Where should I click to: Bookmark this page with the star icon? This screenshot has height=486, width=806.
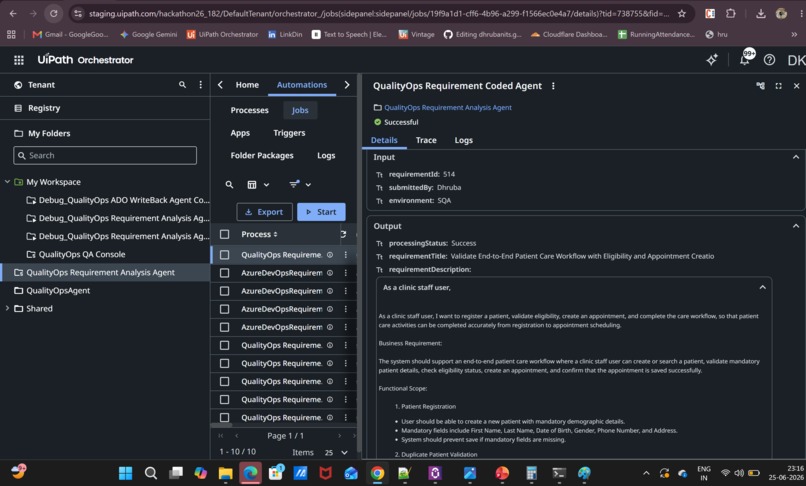pyautogui.click(x=682, y=14)
